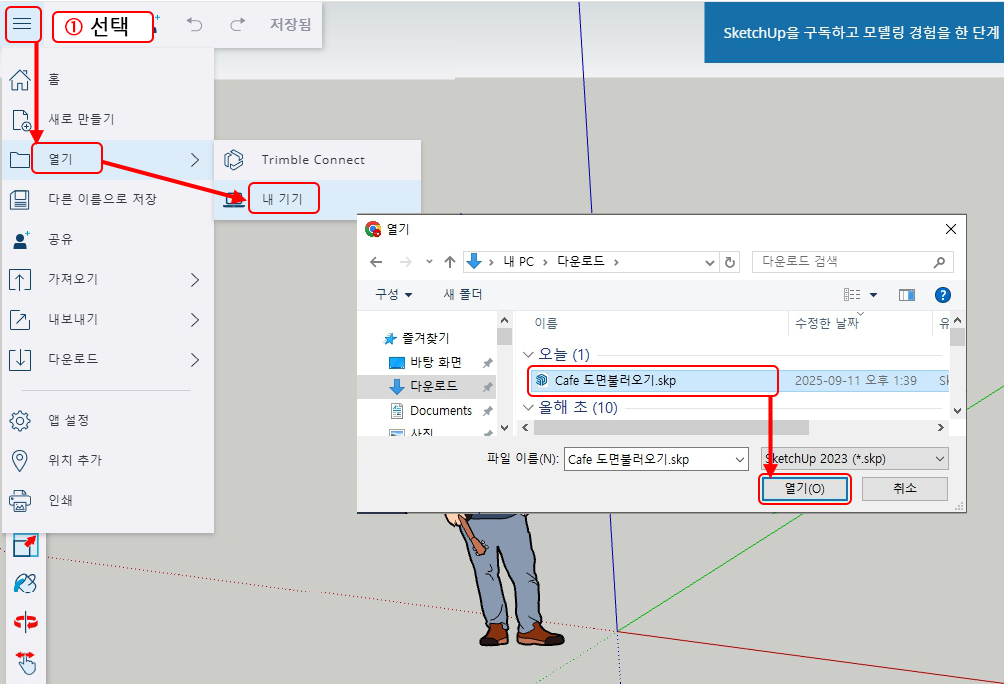Click the back arrow in file dialog
The image size is (1004, 684).
coord(376,262)
